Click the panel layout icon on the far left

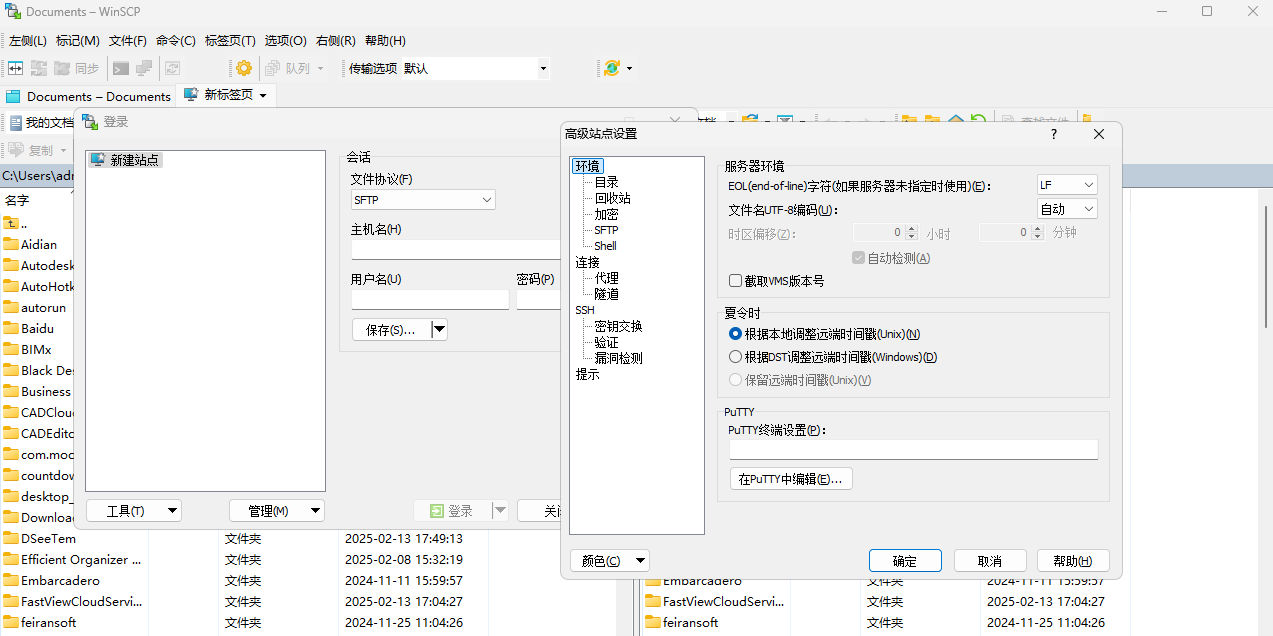[x=14, y=69]
